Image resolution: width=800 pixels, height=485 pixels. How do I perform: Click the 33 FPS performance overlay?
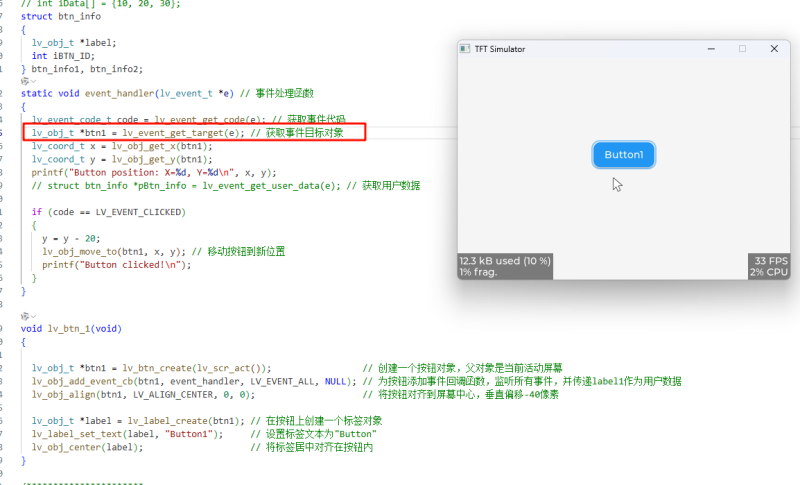(771, 261)
